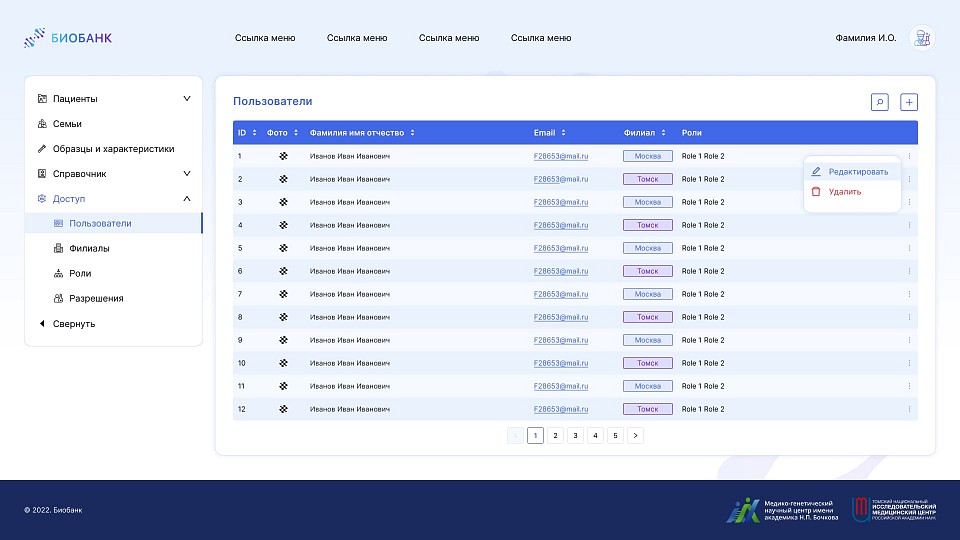Click the photo icon in row 12
This screenshot has width=960, height=540.
pos(283,409)
